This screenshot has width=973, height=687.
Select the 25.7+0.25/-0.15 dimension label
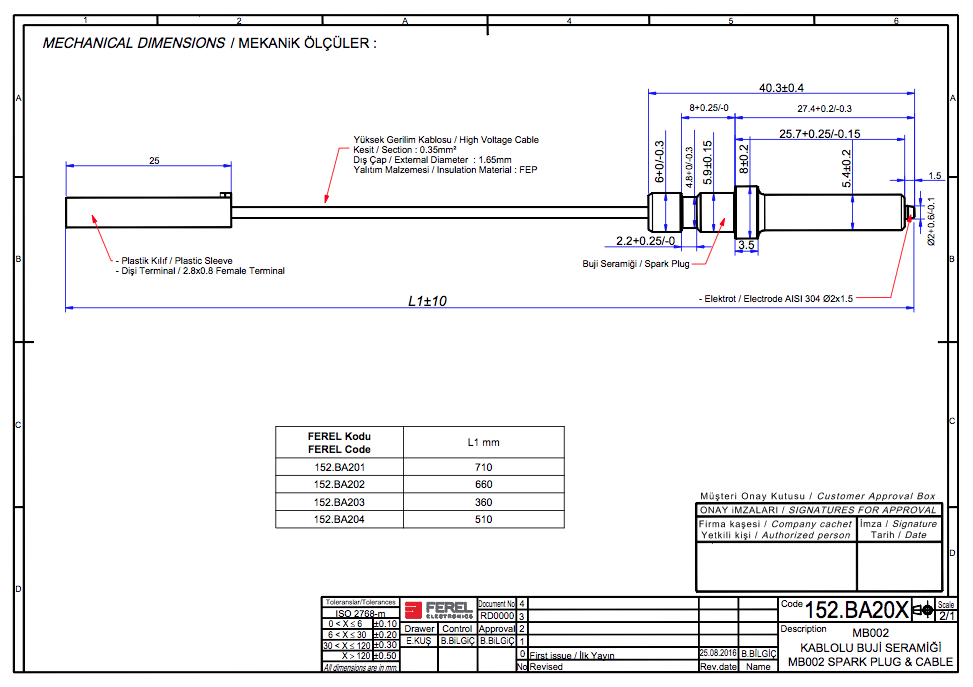(x=819, y=133)
